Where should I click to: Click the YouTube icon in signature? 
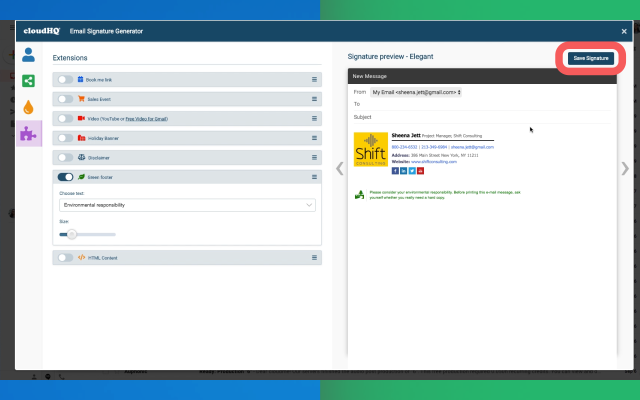pos(420,171)
